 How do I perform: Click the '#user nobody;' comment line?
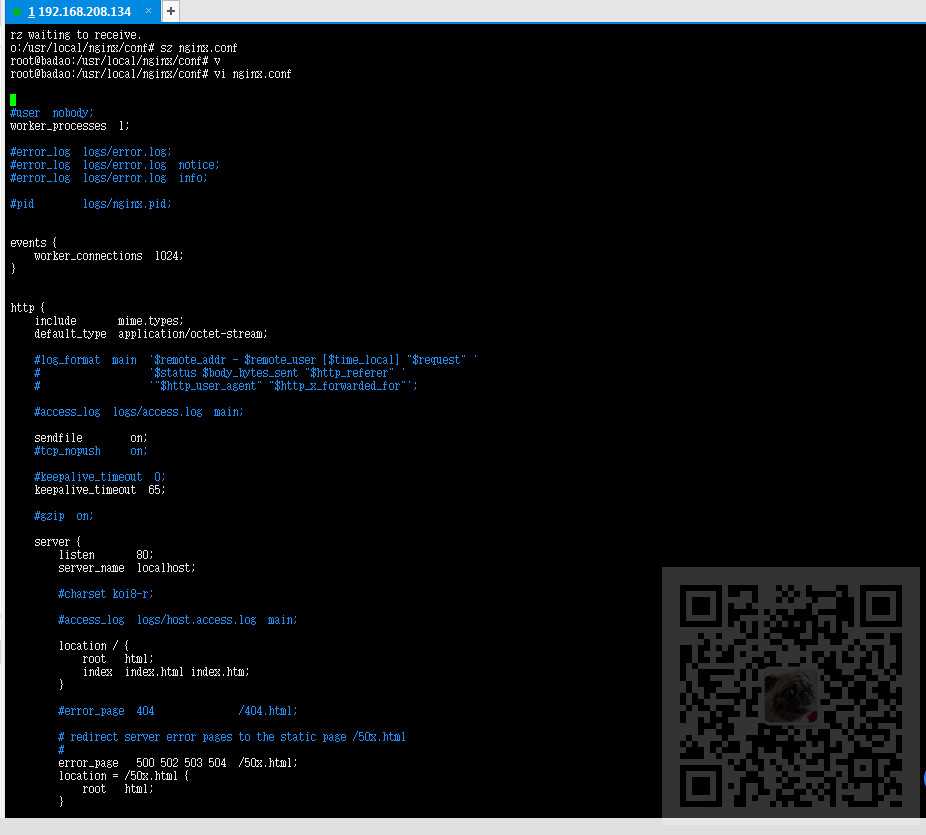51,113
